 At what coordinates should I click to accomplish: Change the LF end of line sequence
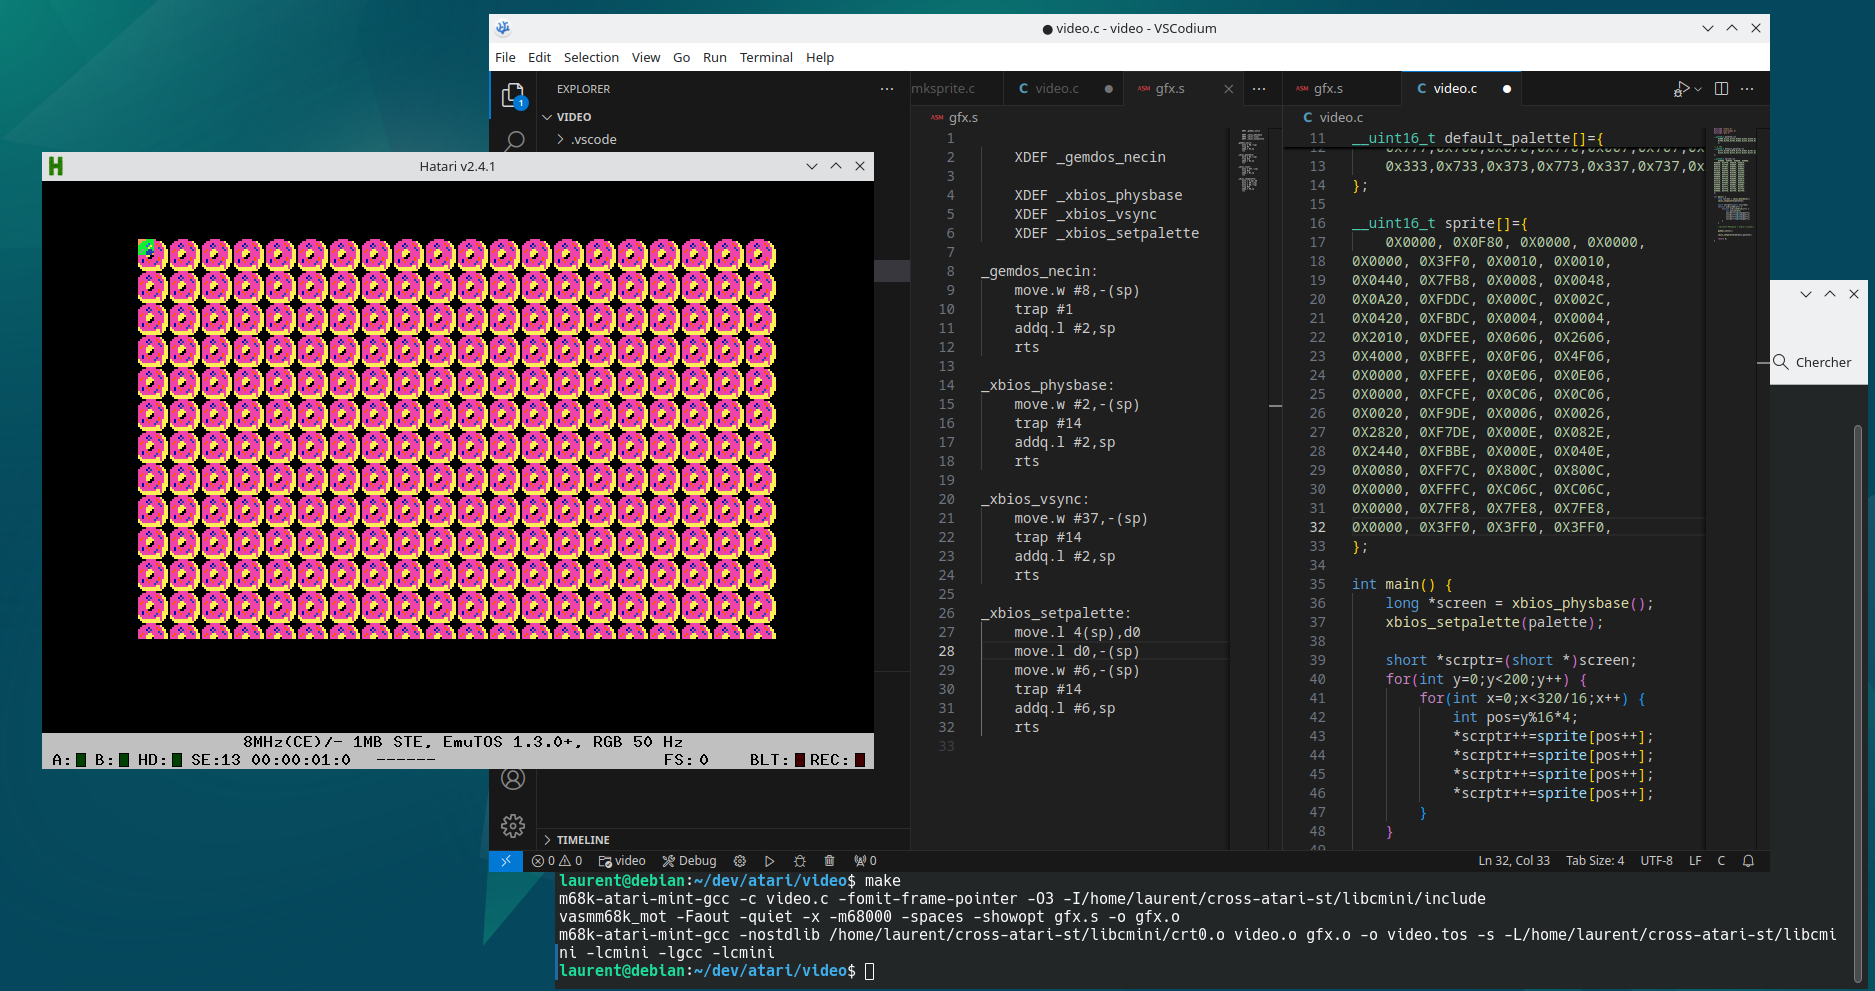pos(1695,861)
